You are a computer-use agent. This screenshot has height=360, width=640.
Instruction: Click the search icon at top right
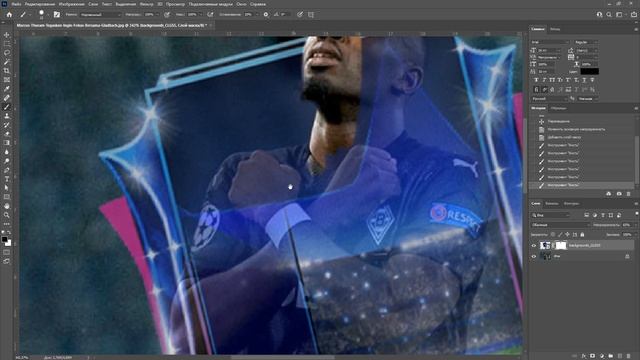(609, 15)
